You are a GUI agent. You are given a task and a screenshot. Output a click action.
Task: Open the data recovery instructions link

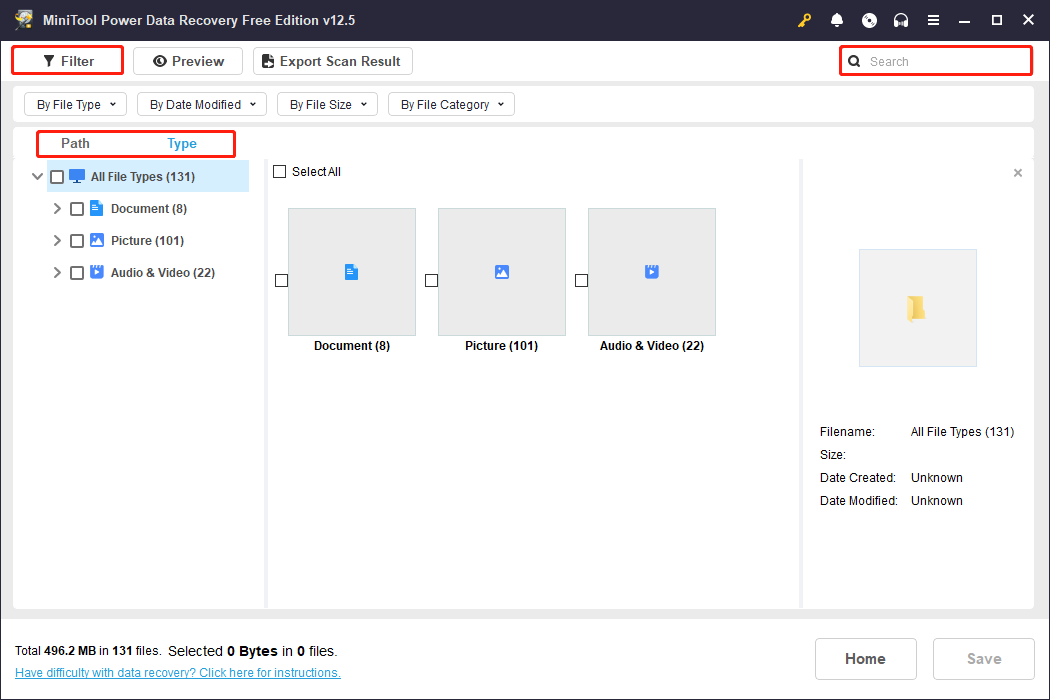pos(178,672)
